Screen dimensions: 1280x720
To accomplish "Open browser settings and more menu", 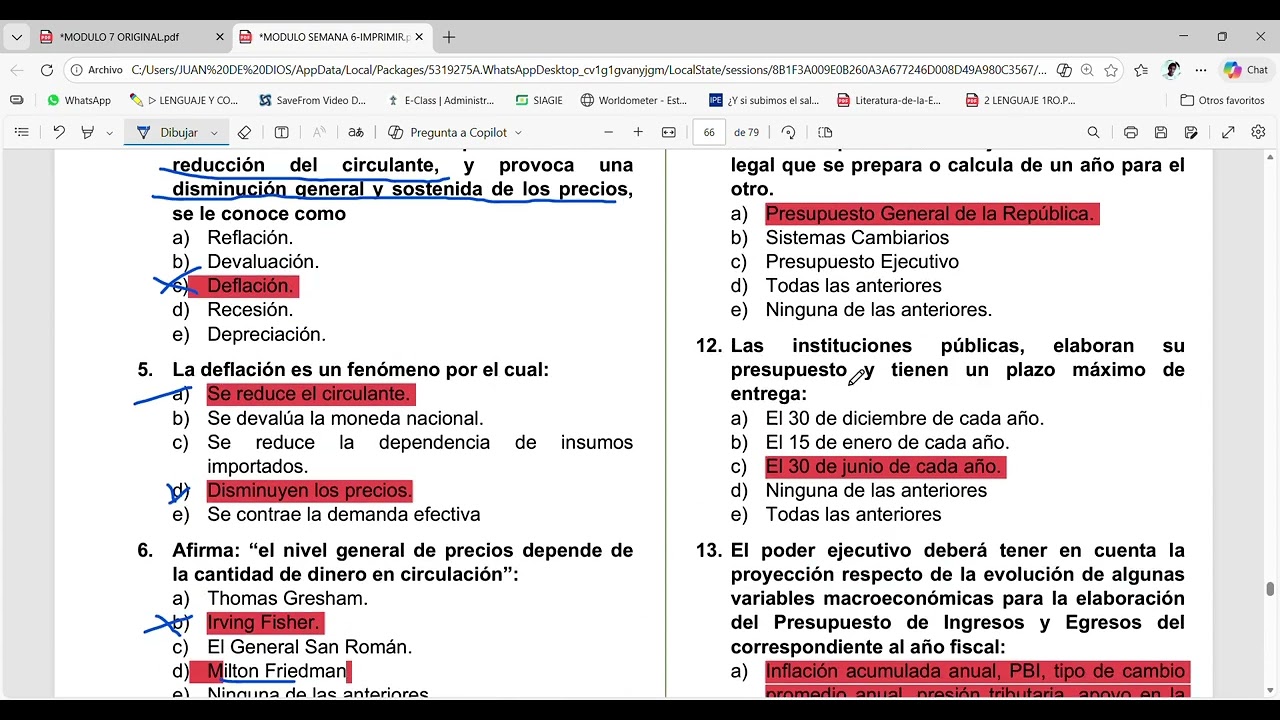I will 1201,70.
